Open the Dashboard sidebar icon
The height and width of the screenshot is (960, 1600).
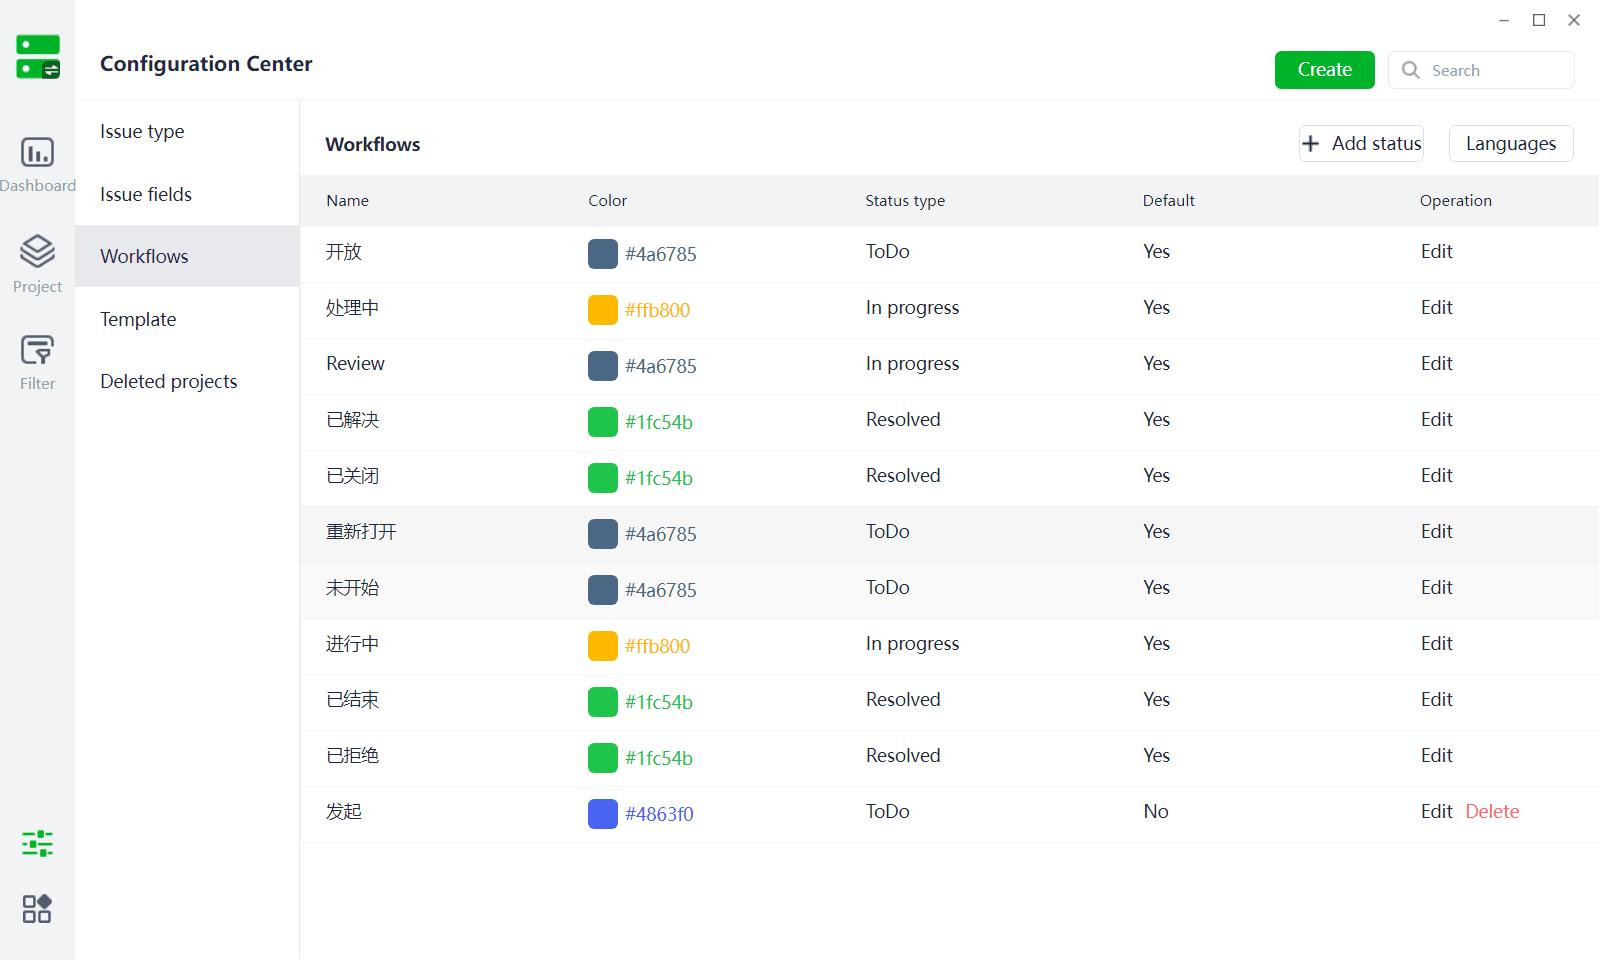tap(37, 152)
